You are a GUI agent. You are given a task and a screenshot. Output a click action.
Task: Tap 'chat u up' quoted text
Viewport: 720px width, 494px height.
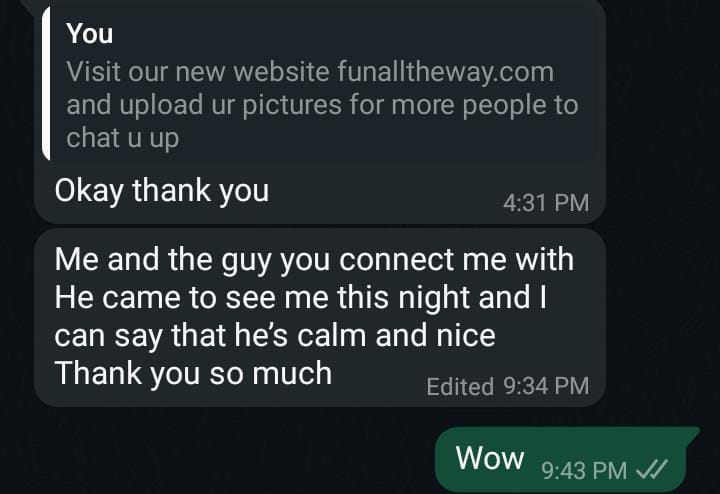pos(123,138)
